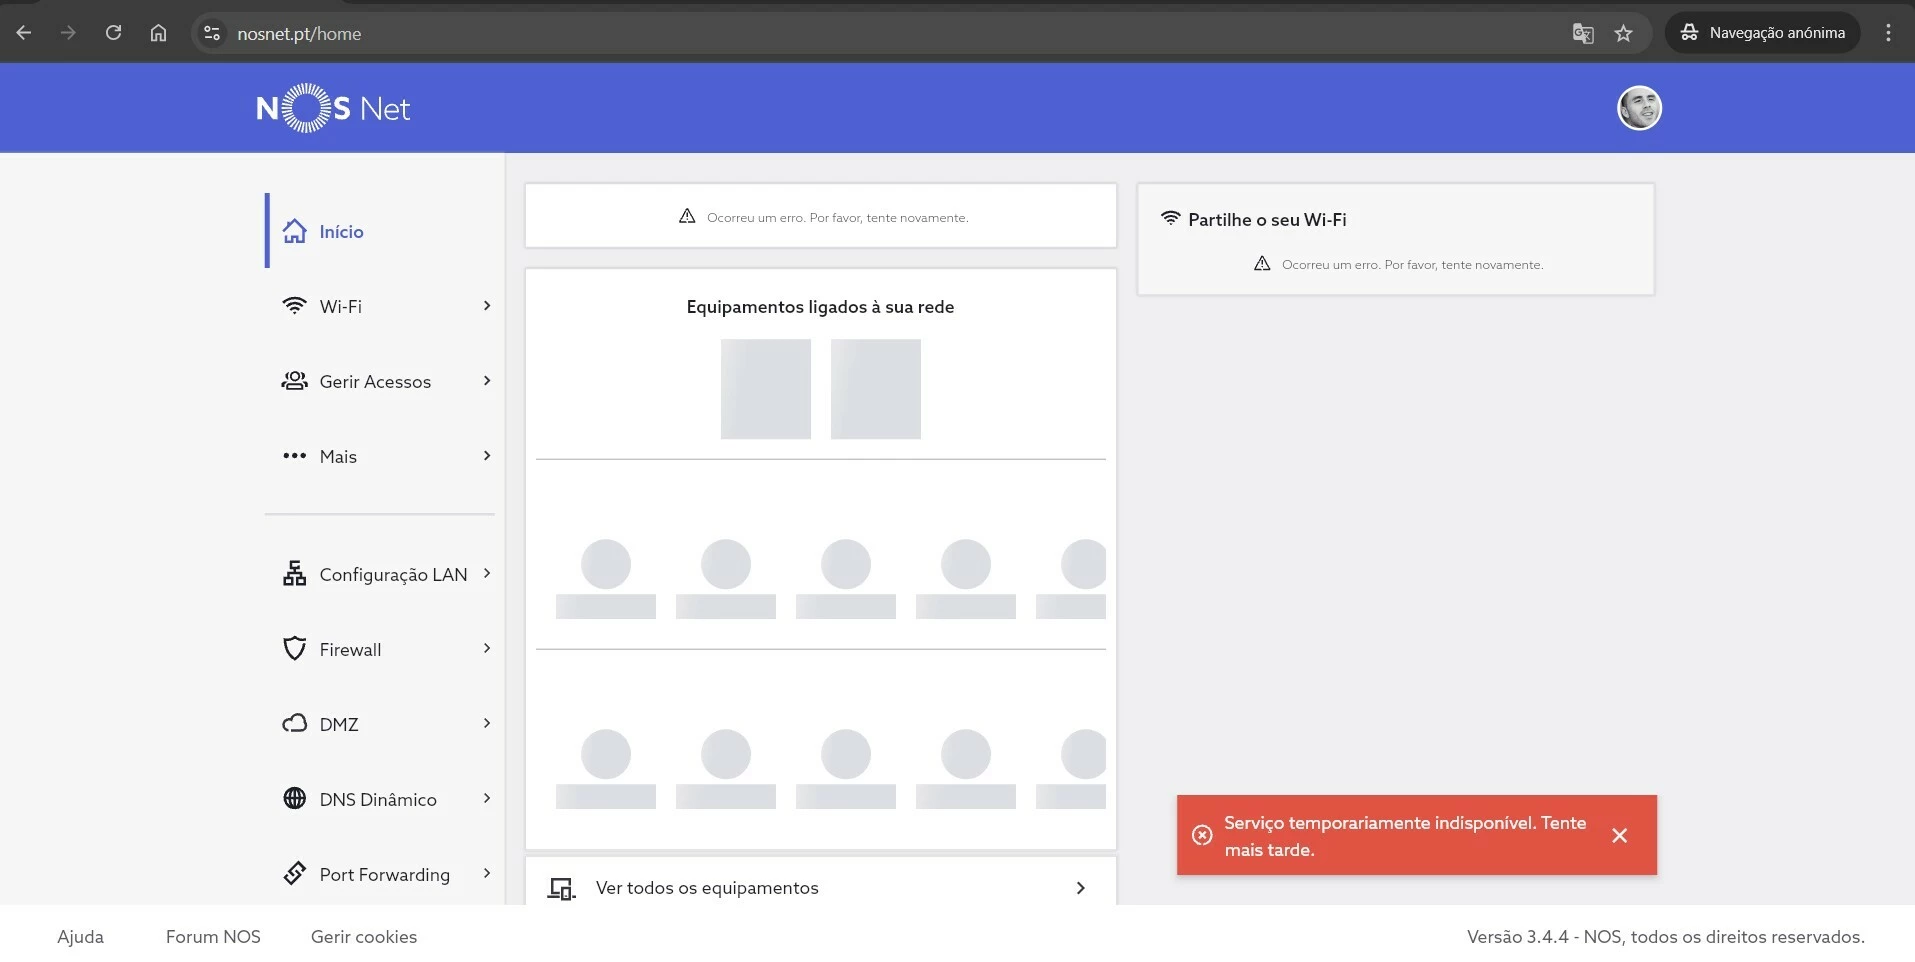Open the DMZ menu item
Image resolution: width=1915 pixels, height=962 pixels.
point(380,724)
